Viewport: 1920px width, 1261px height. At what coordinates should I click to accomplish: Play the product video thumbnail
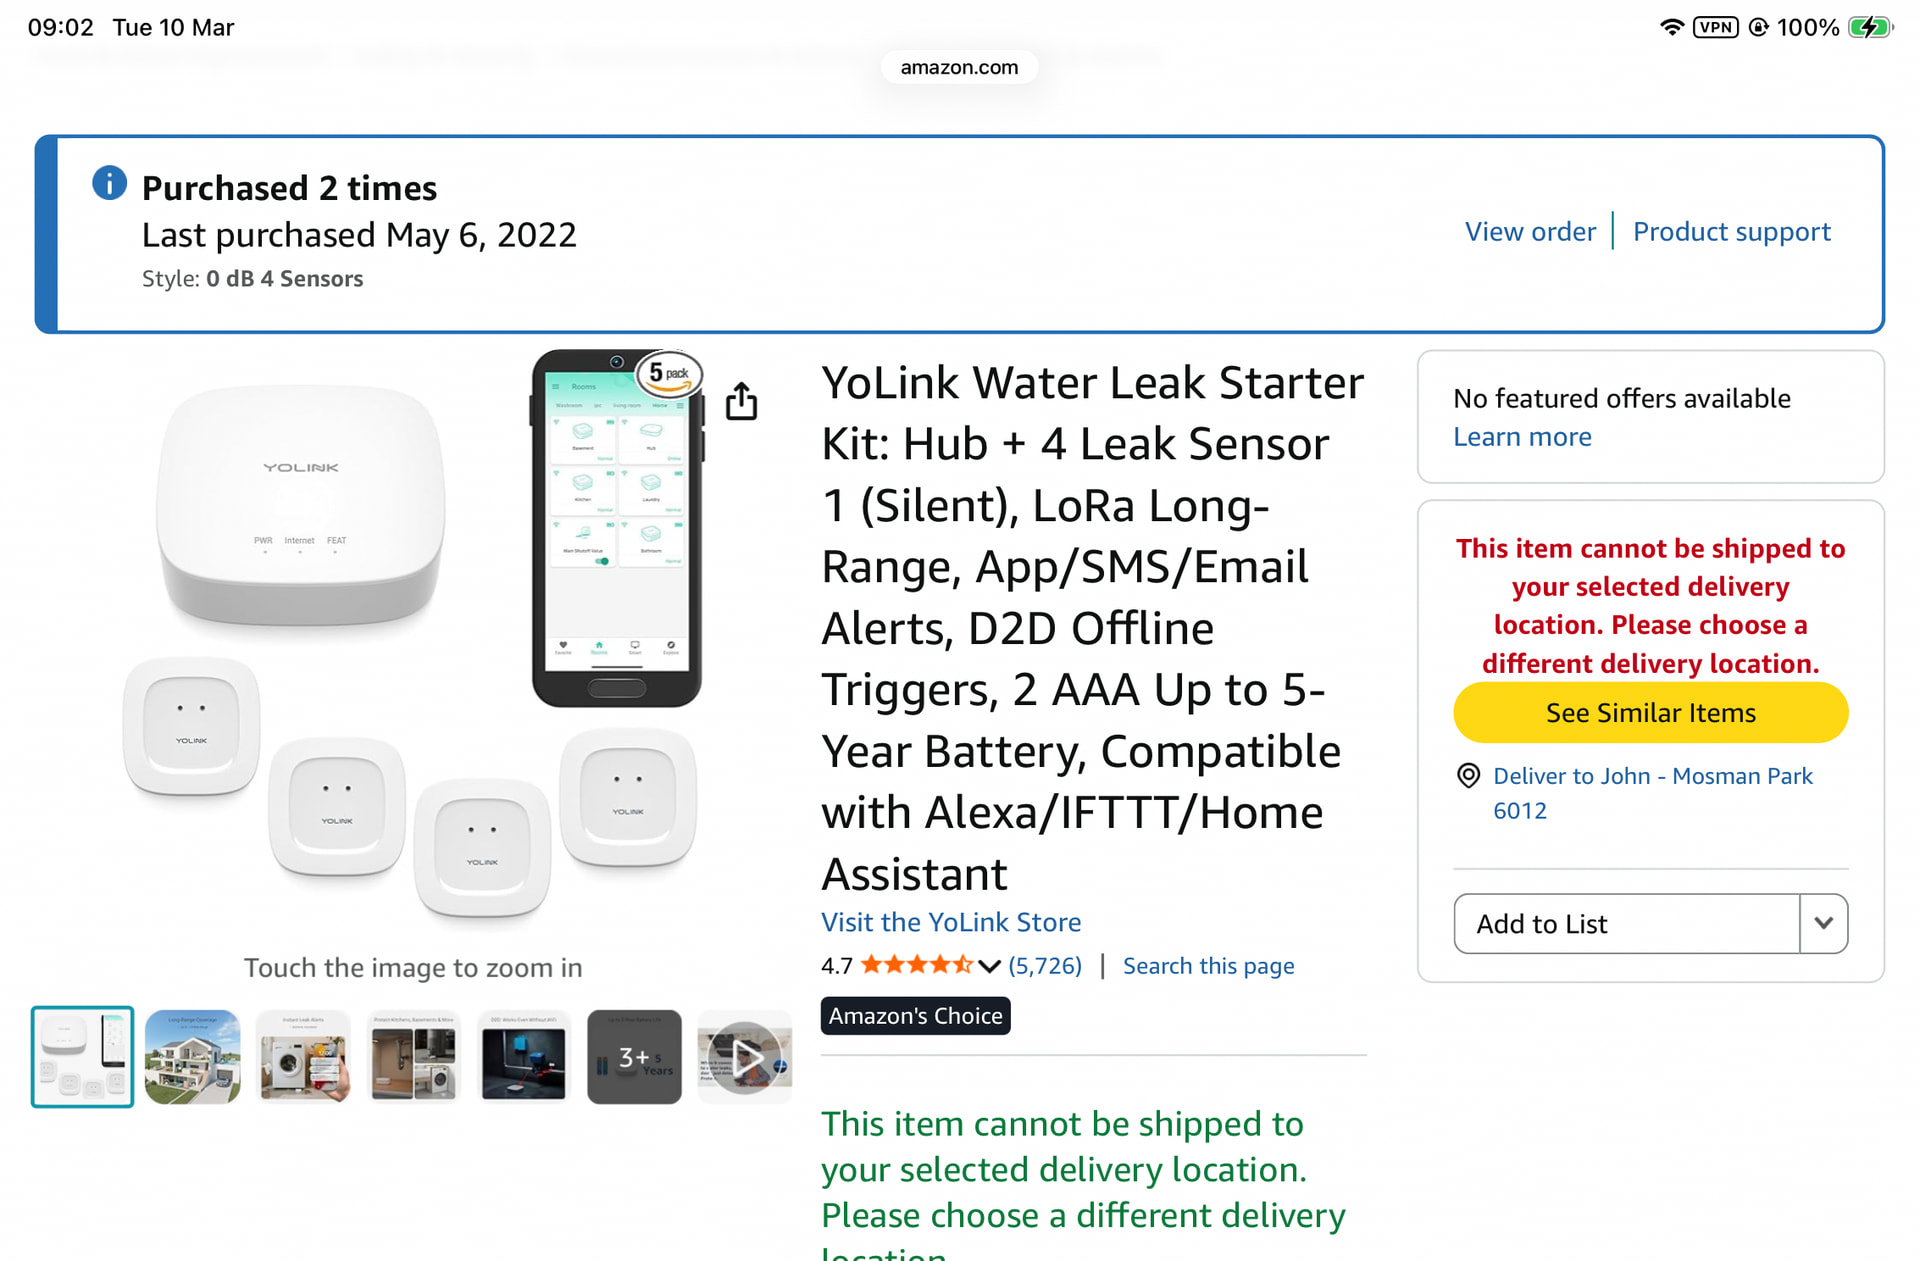pyautogui.click(x=745, y=1057)
